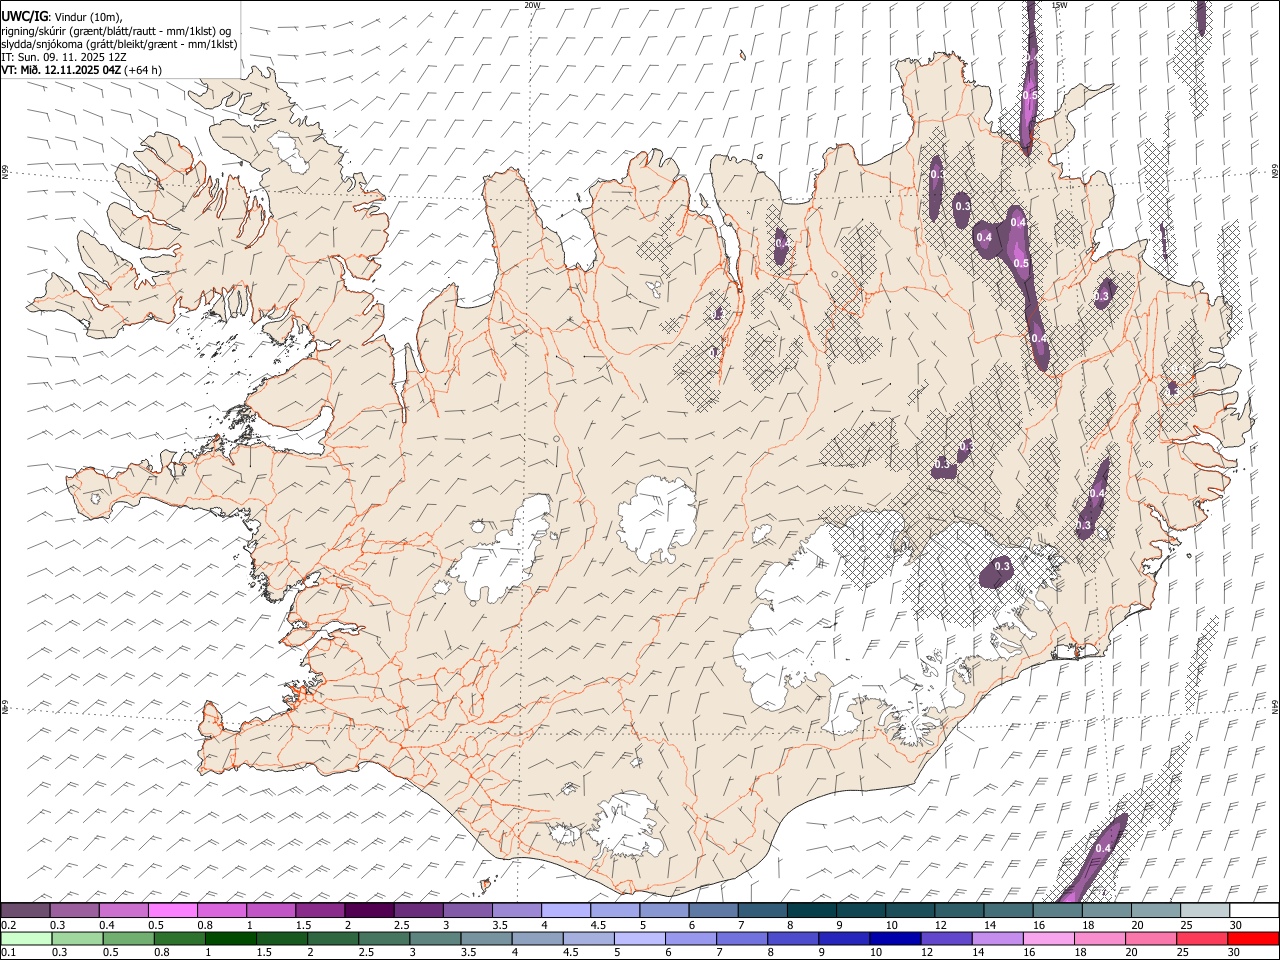This screenshot has height=960, width=1280.
Task: Pick the top-row legend swatch labeled 1.5
Action: tap(320, 910)
